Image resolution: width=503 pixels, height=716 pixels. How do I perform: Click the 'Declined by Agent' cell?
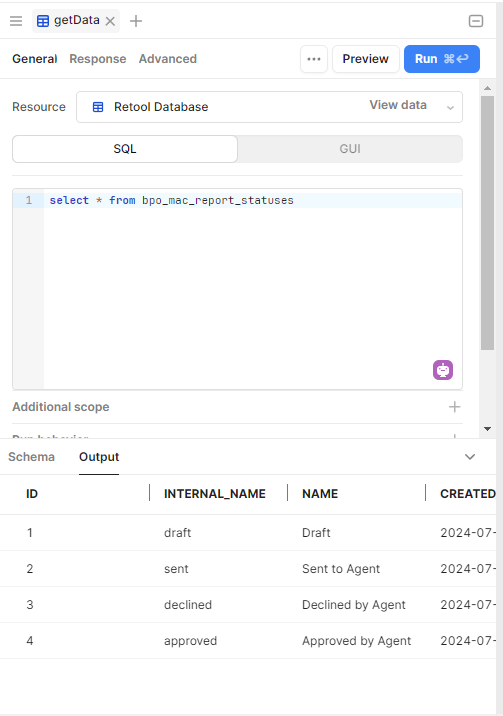click(x=354, y=605)
